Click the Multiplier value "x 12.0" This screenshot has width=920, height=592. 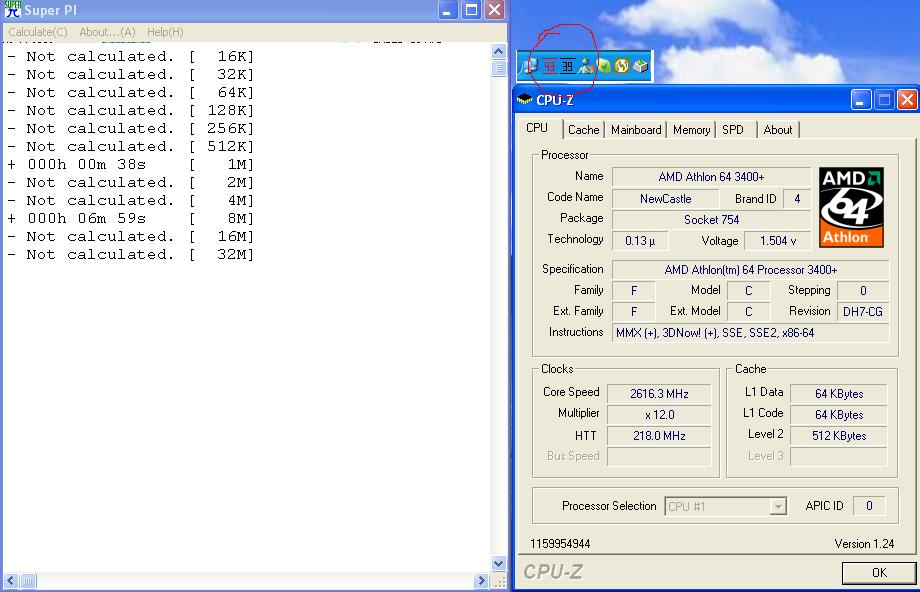tap(659, 415)
